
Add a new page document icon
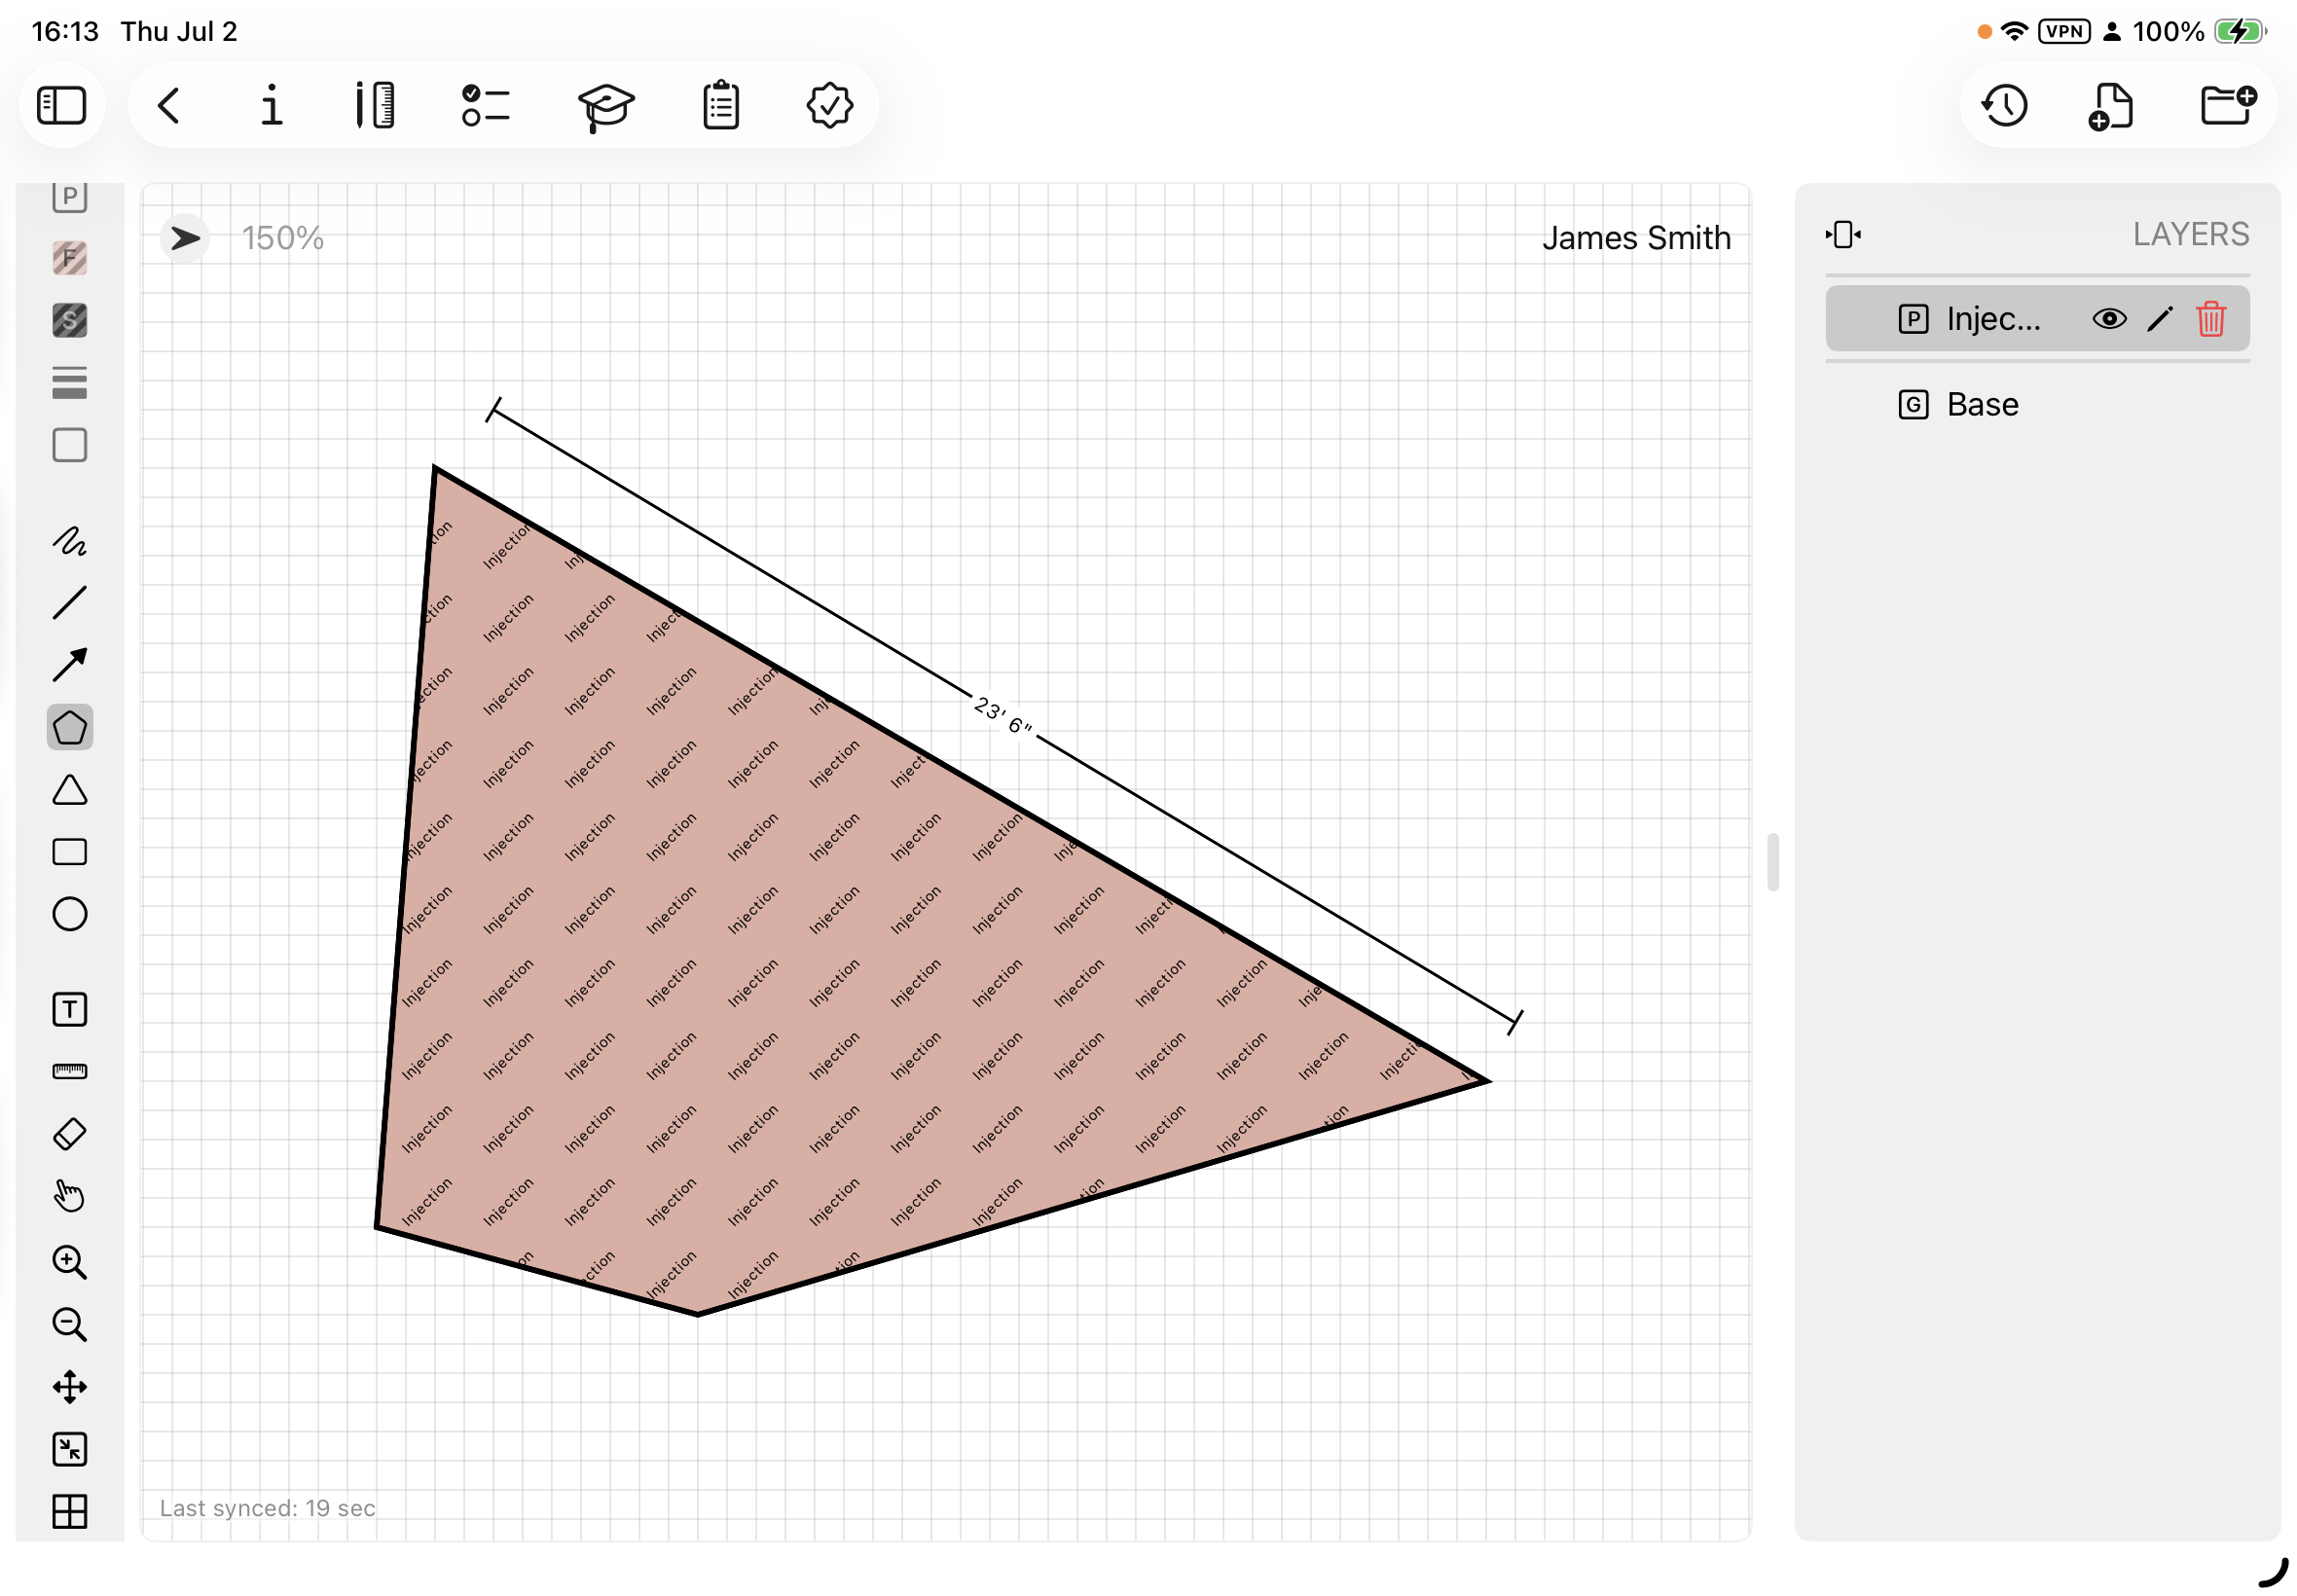coord(2111,106)
